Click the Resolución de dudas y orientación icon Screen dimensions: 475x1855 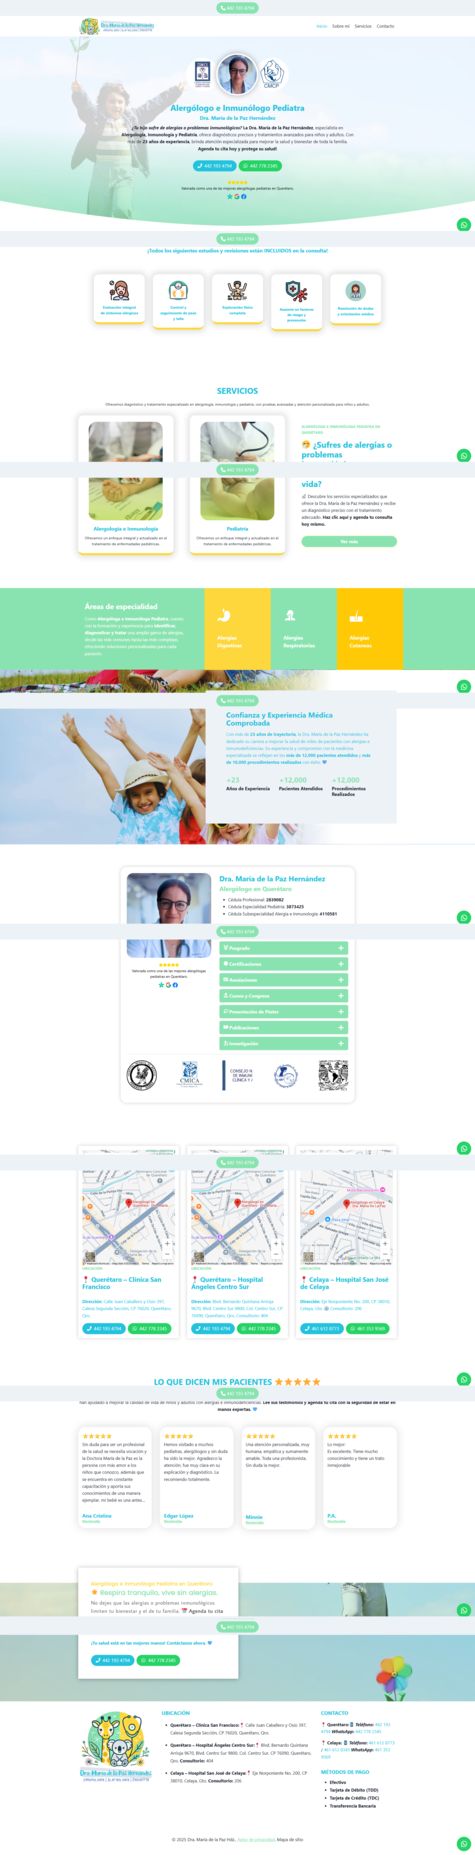[x=355, y=291]
